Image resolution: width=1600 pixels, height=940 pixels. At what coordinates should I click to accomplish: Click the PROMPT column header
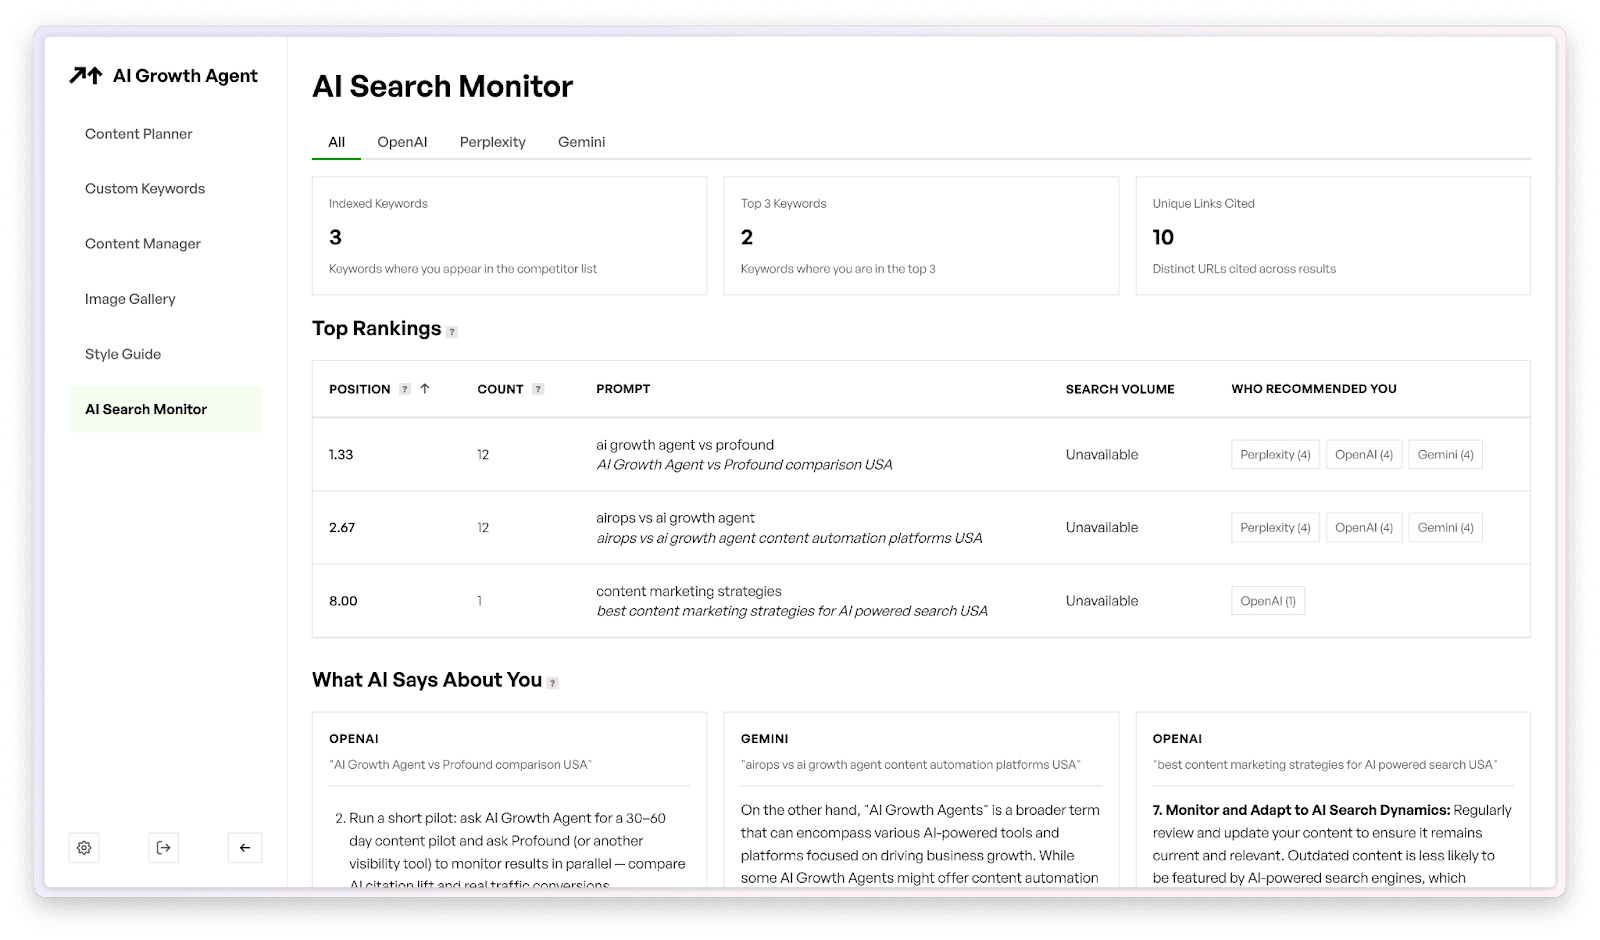coord(623,389)
